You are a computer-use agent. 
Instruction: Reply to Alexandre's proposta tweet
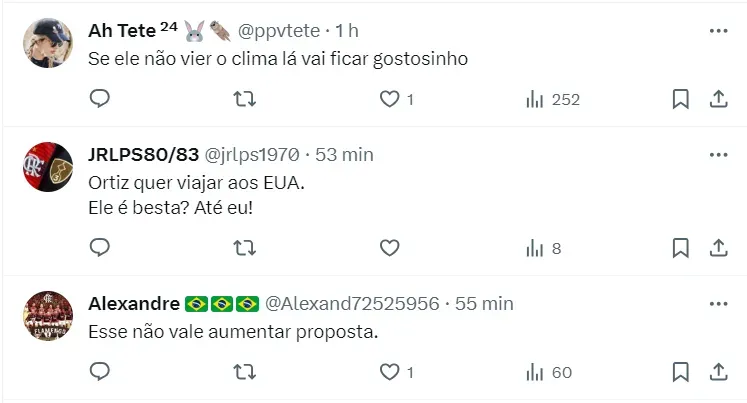(x=100, y=372)
